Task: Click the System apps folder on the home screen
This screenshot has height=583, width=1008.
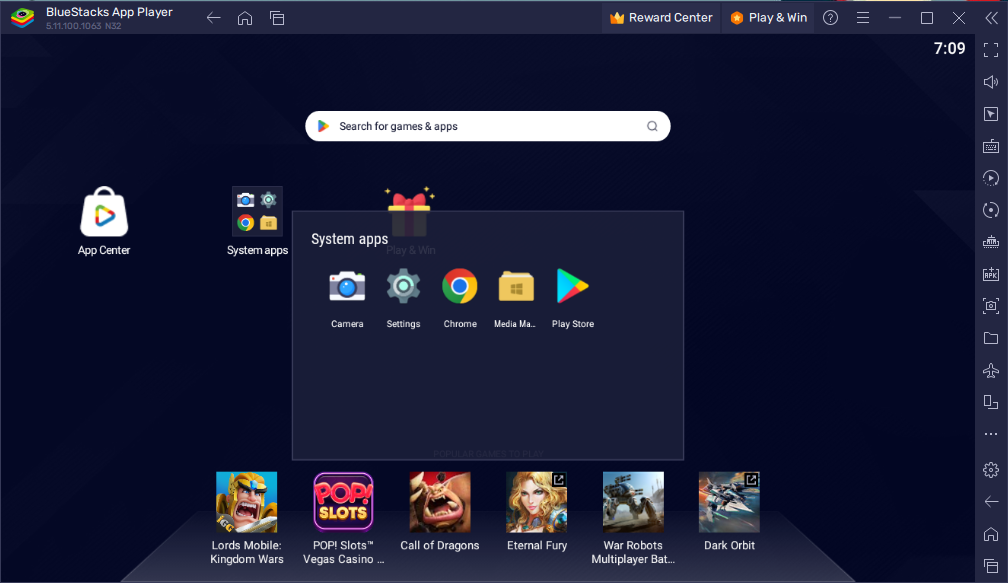Action: [257, 221]
